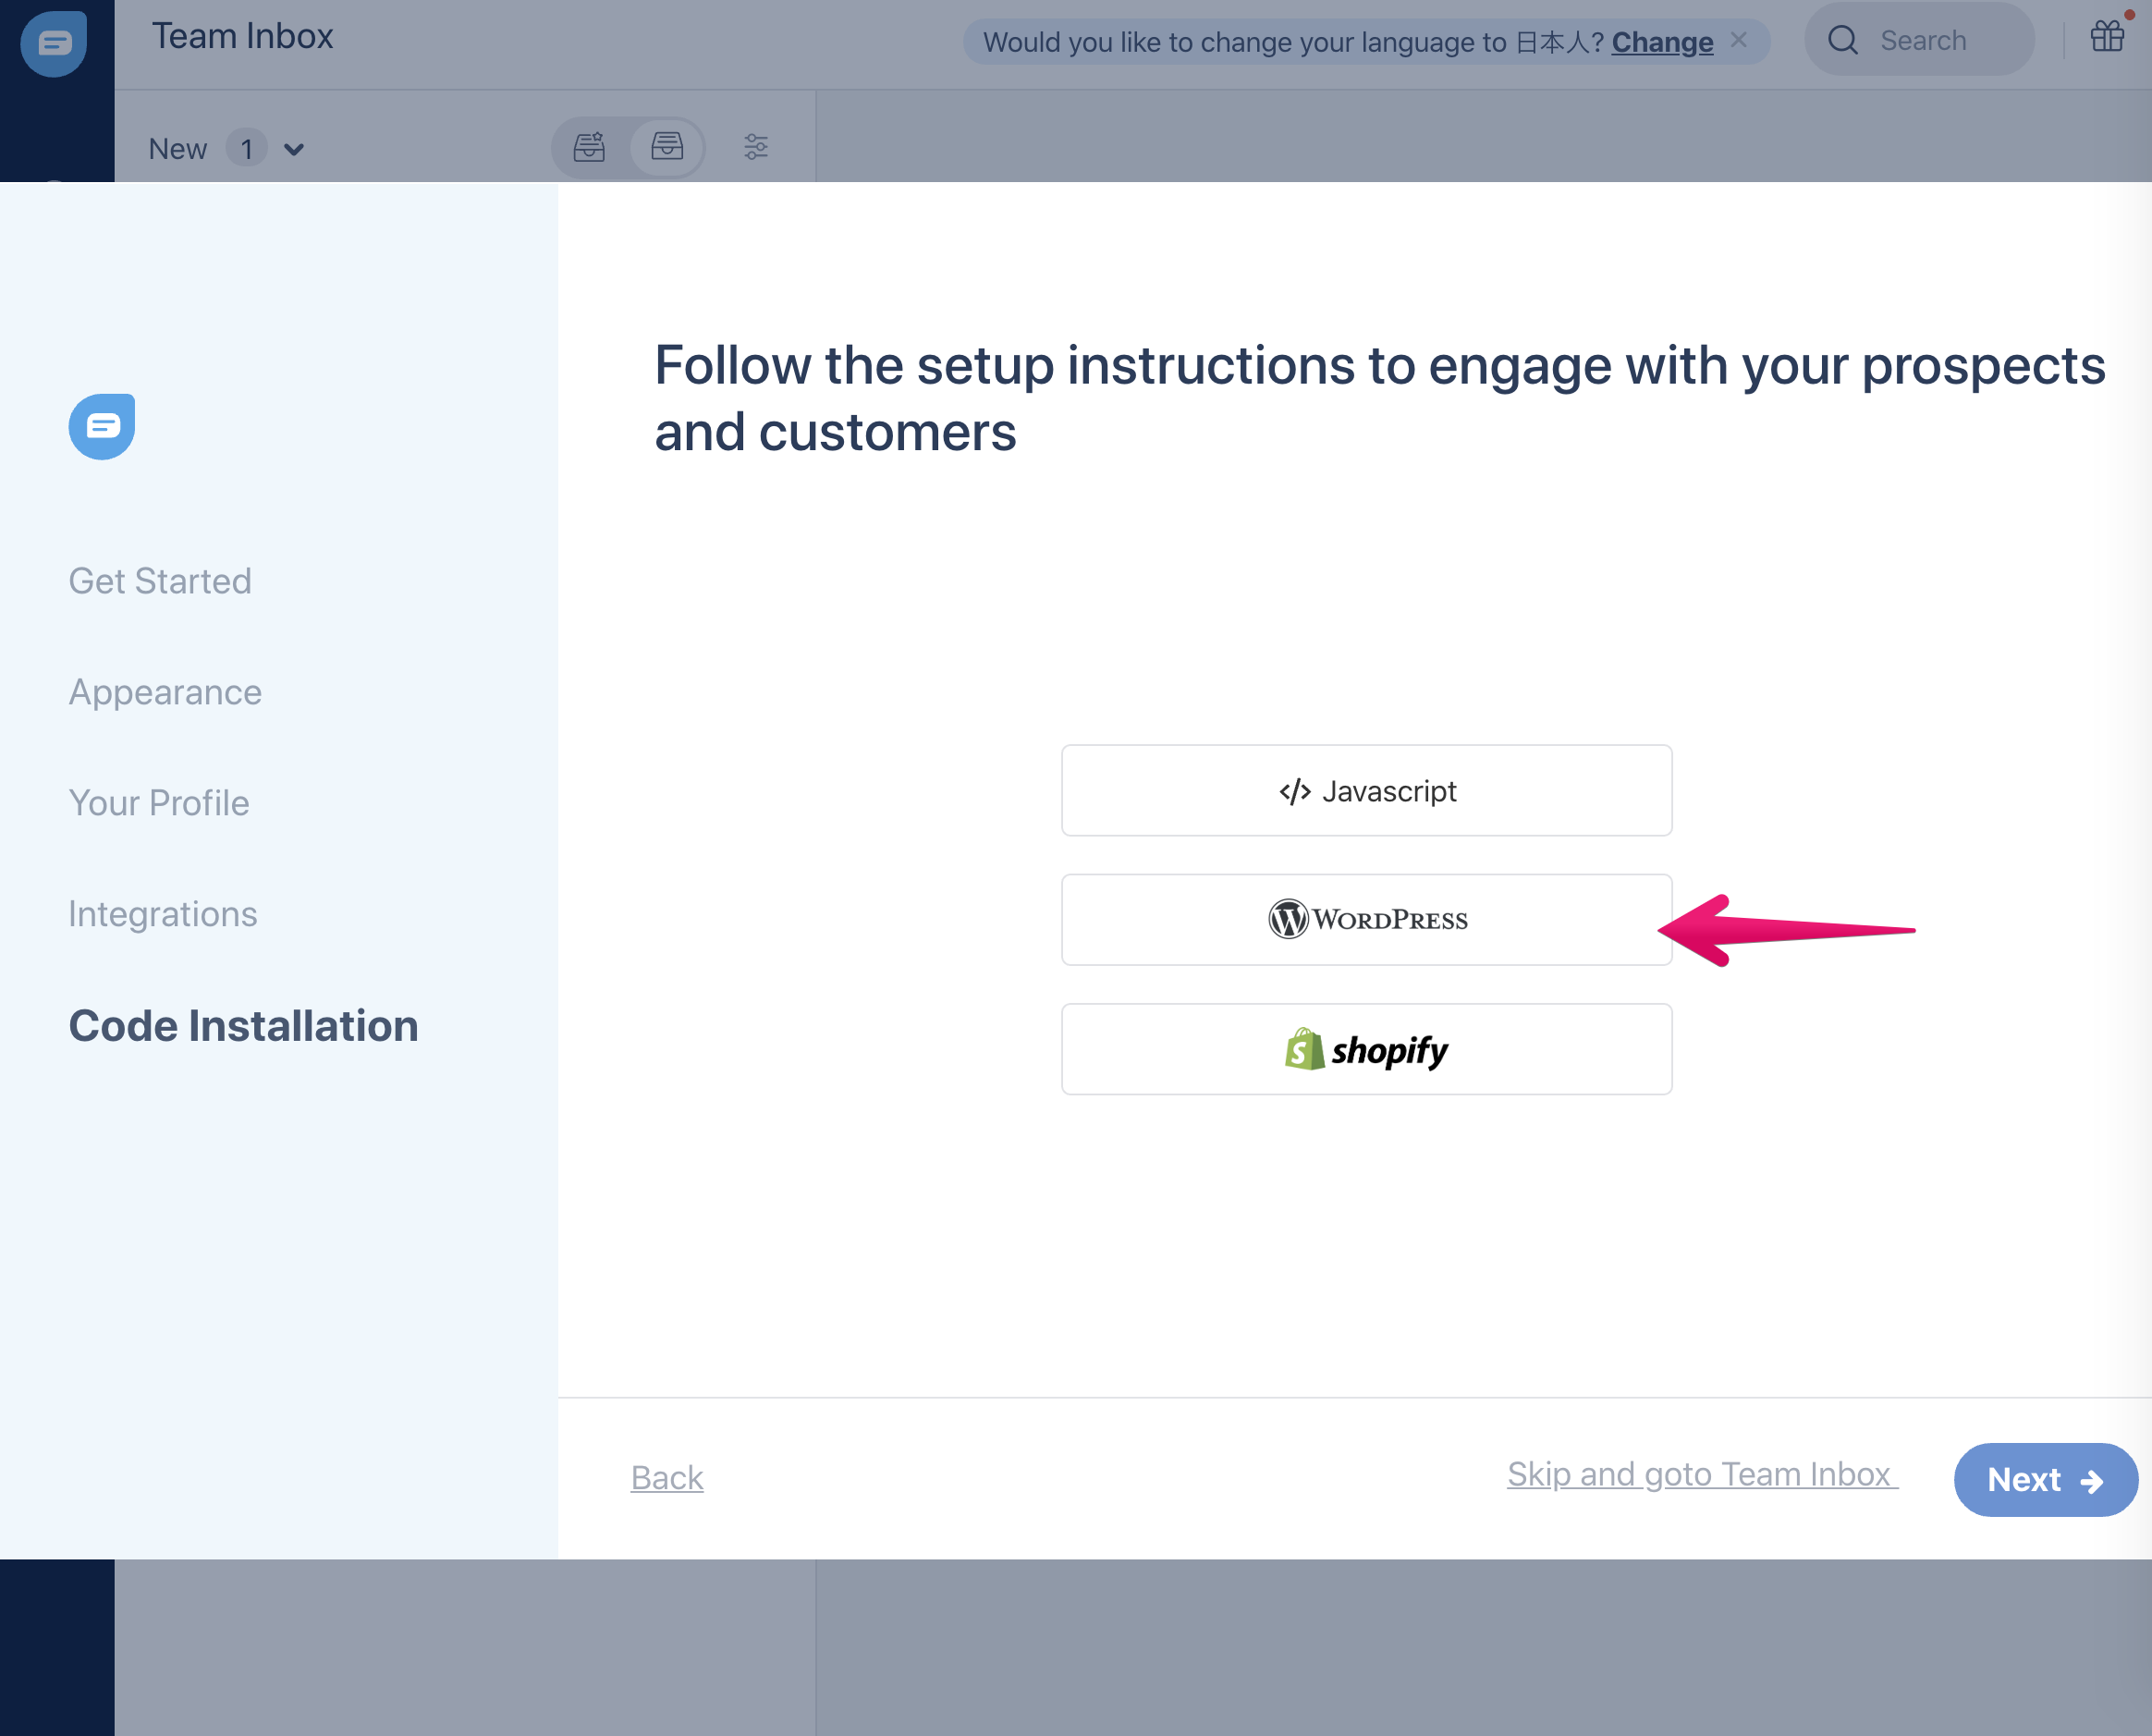This screenshot has height=1736, width=2152.
Task: Go to the Appearance step
Action: point(165,692)
